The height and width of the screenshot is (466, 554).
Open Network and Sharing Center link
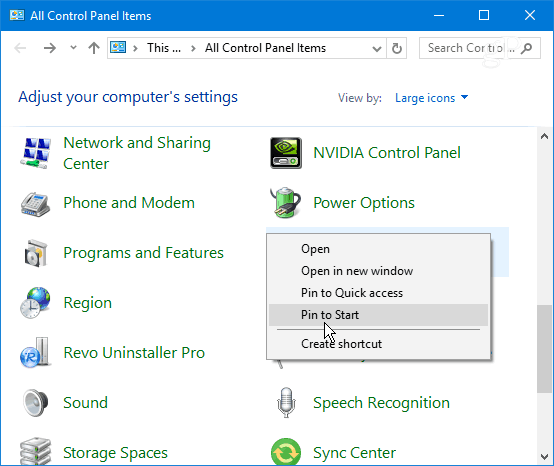(x=137, y=153)
